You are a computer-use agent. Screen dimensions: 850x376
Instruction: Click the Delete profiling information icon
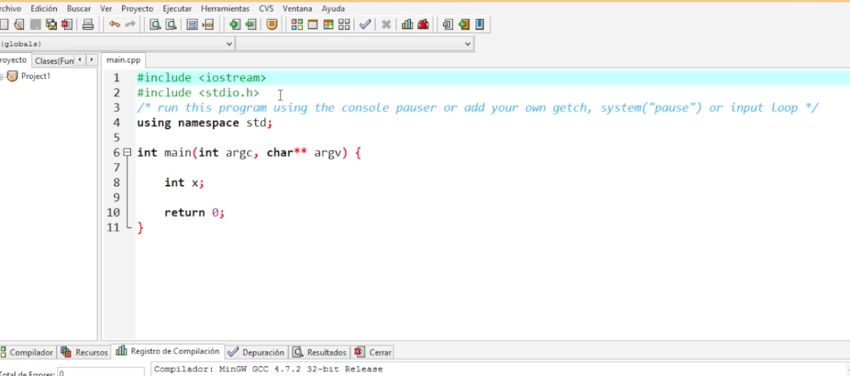pyautogui.click(x=423, y=24)
